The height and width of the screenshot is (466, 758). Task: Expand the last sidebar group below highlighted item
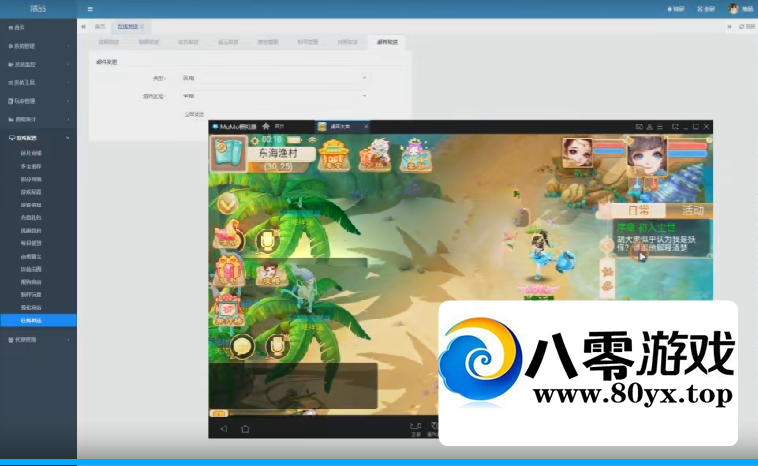tap(38, 340)
